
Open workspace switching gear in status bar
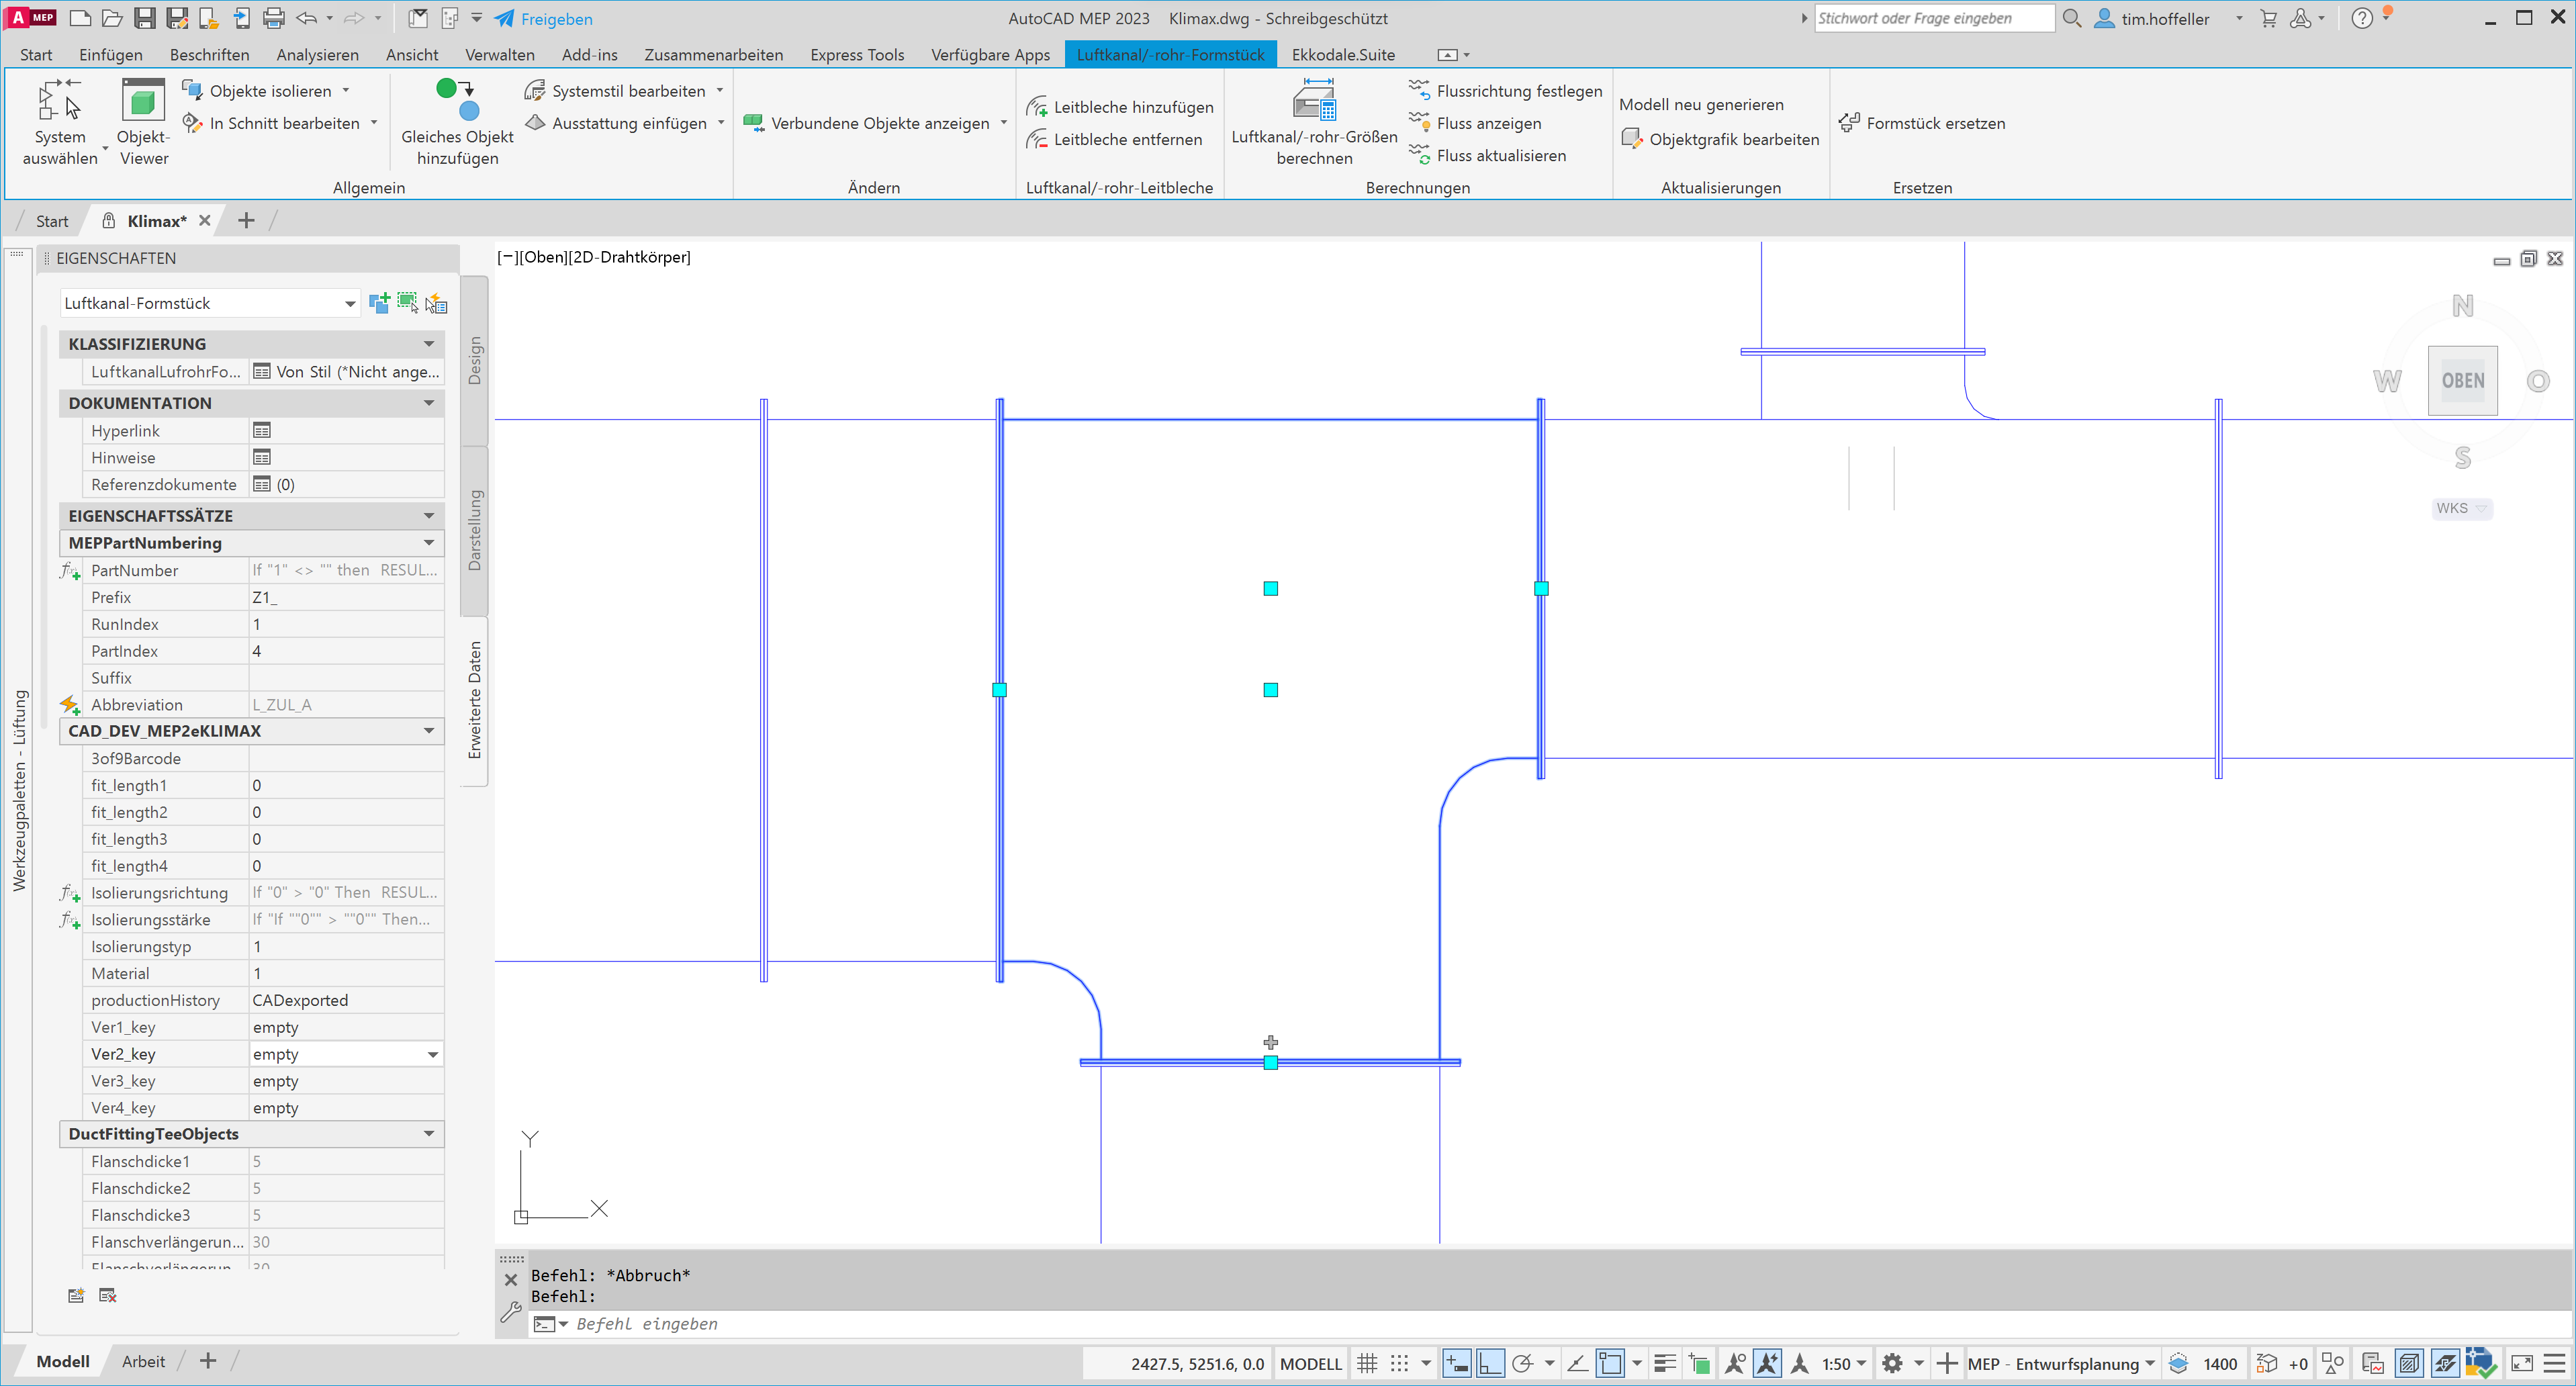pos(1892,1363)
